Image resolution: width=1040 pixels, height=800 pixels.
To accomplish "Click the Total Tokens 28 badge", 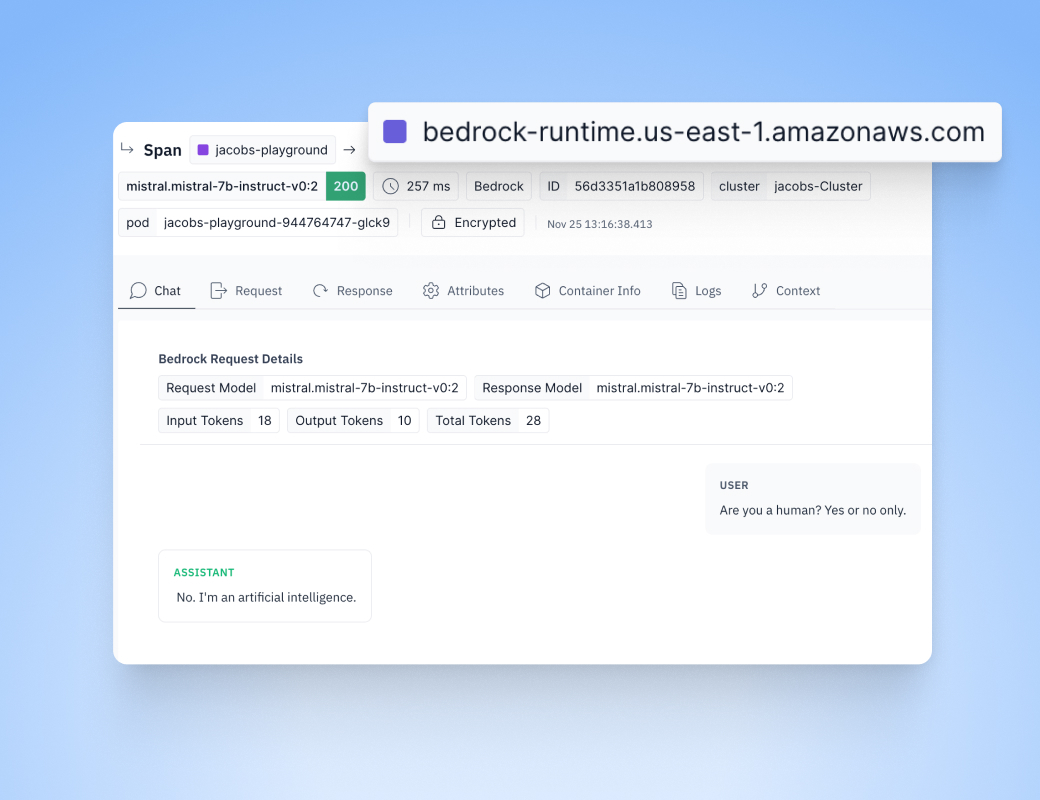I will pyautogui.click(x=487, y=421).
